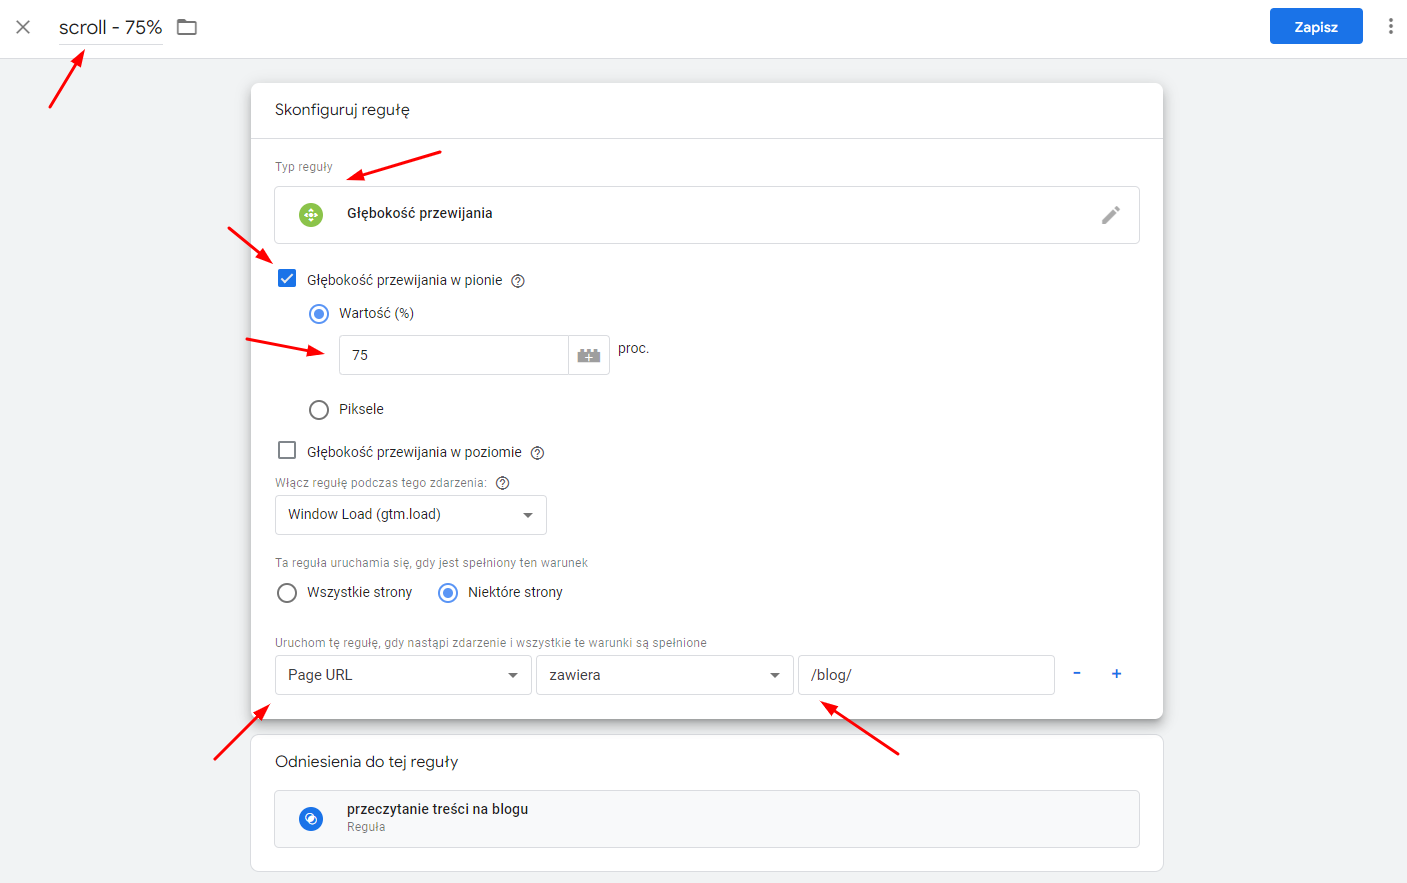Click the /blog/ condition value field

(925, 675)
